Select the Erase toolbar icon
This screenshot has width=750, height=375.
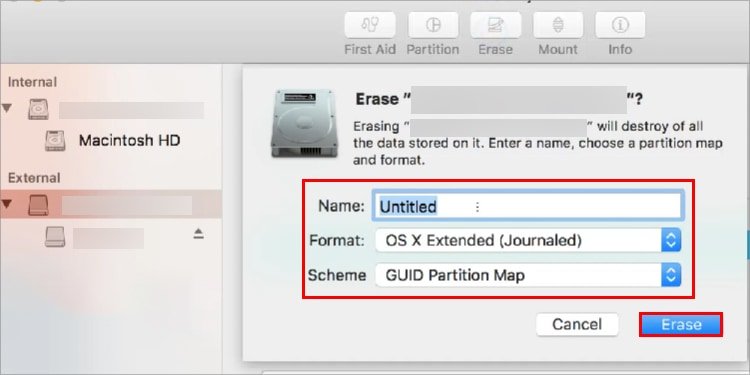pos(495,25)
